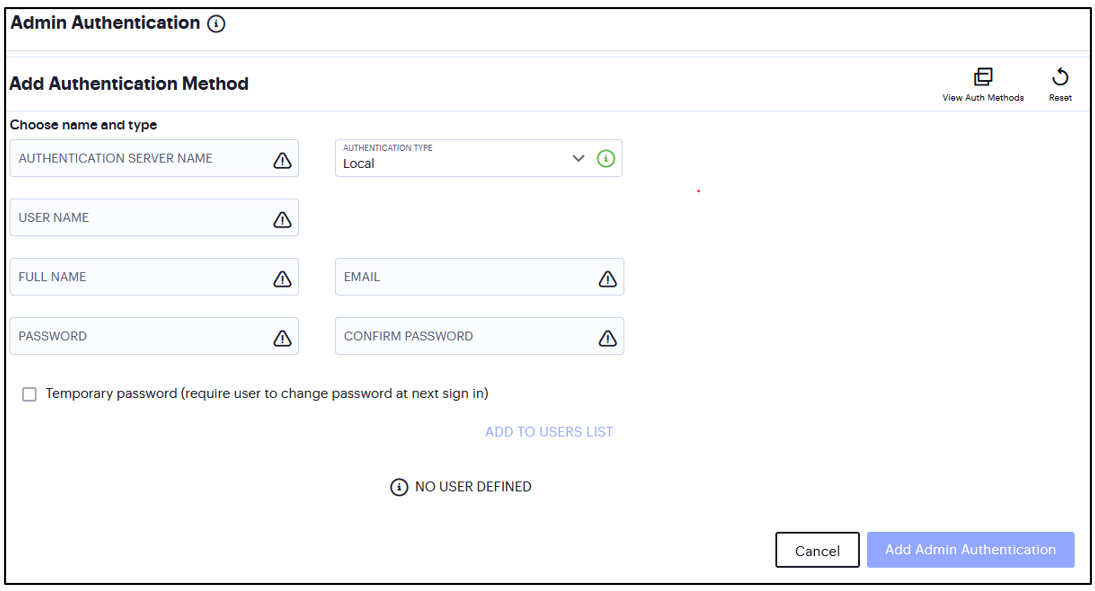Image resolution: width=1095 pixels, height=591 pixels.
Task: Click the warning icon in Password field
Action: pyautogui.click(x=281, y=336)
